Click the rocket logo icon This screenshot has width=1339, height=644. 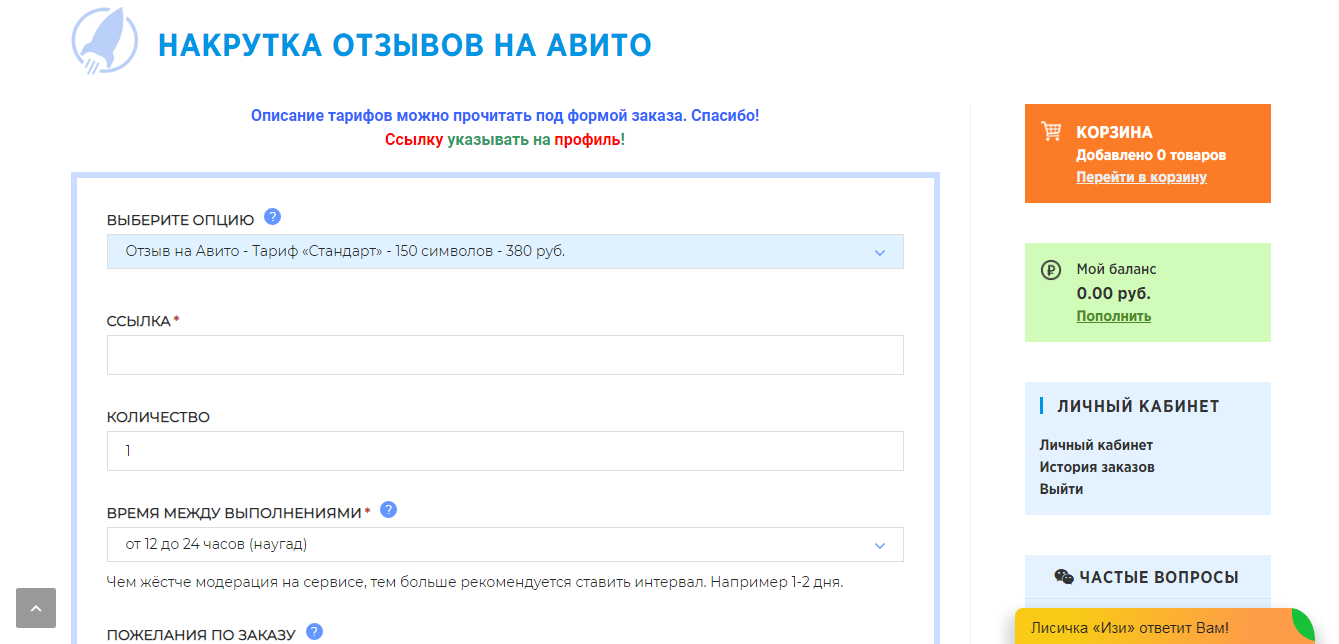(x=104, y=41)
